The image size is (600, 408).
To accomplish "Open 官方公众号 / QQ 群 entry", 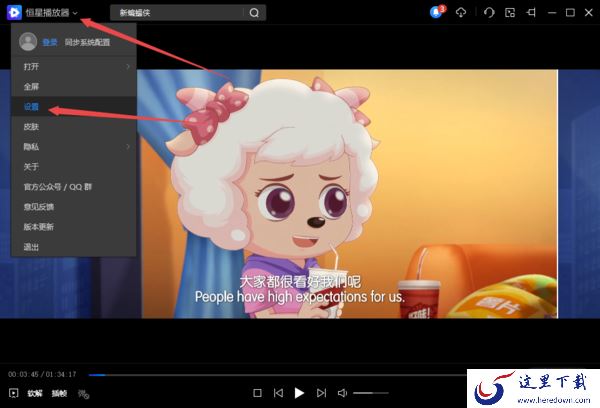I will [74, 187].
